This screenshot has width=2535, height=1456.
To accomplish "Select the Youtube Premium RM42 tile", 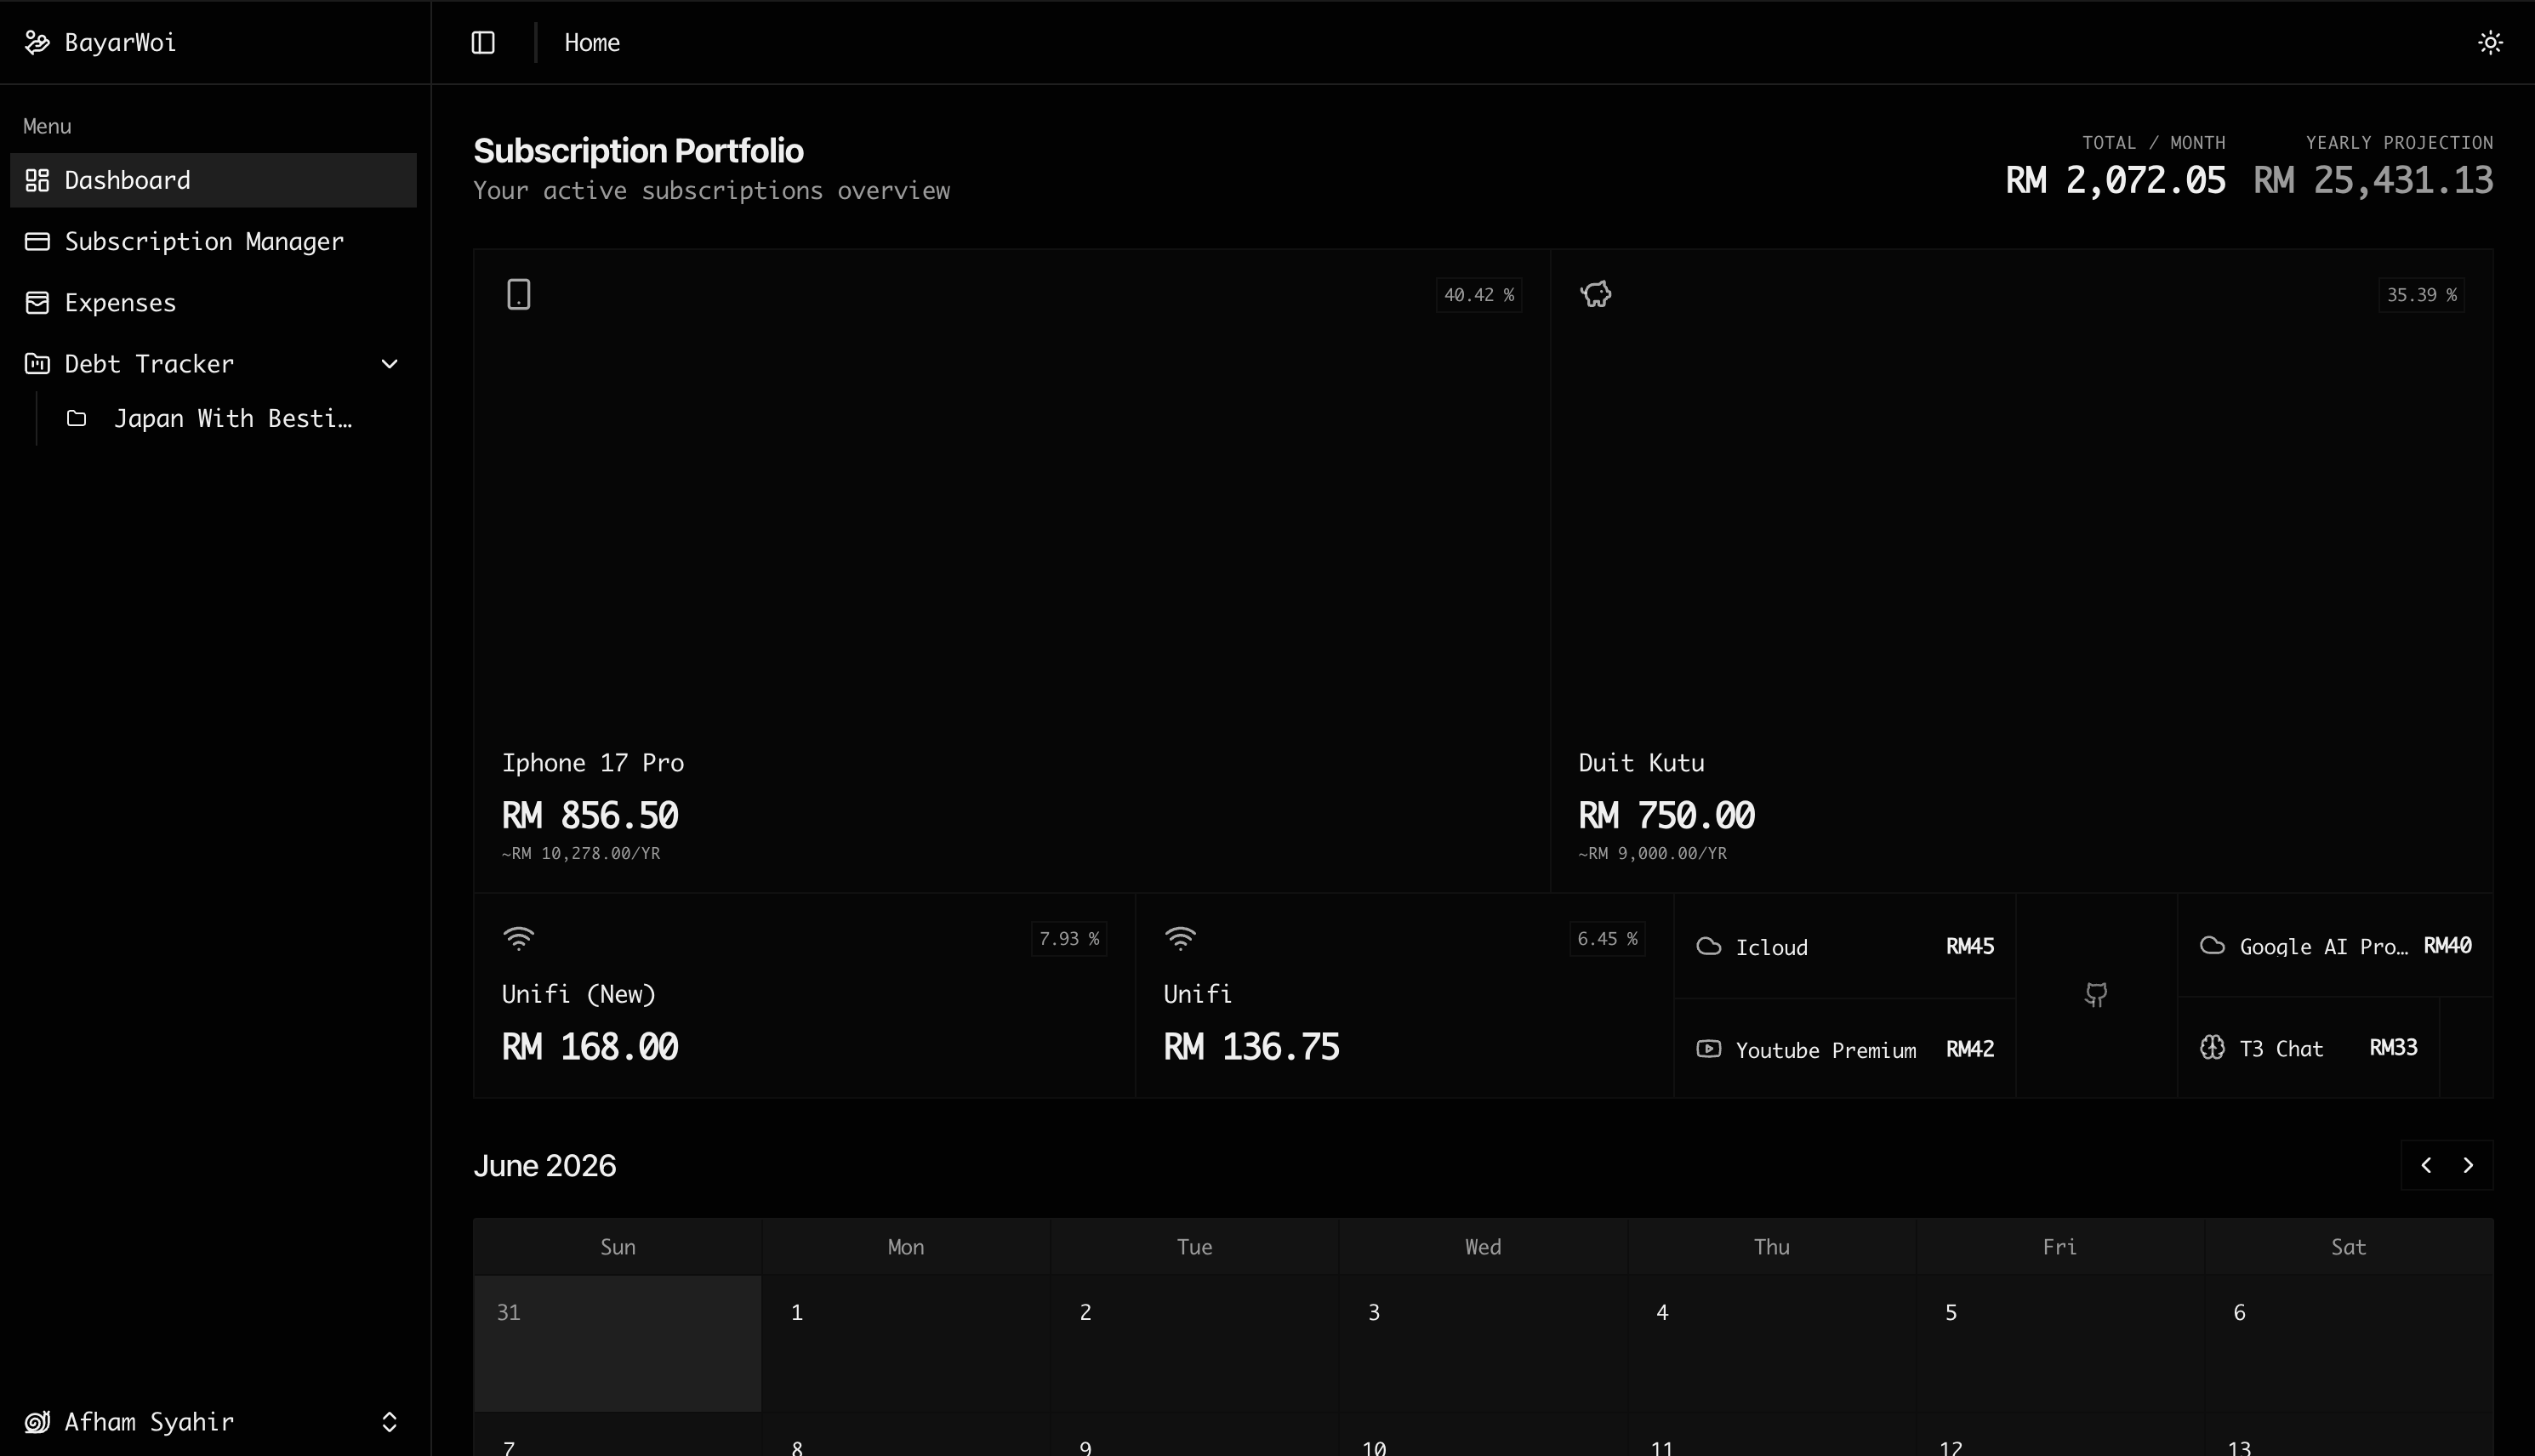I will tap(1845, 1049).
